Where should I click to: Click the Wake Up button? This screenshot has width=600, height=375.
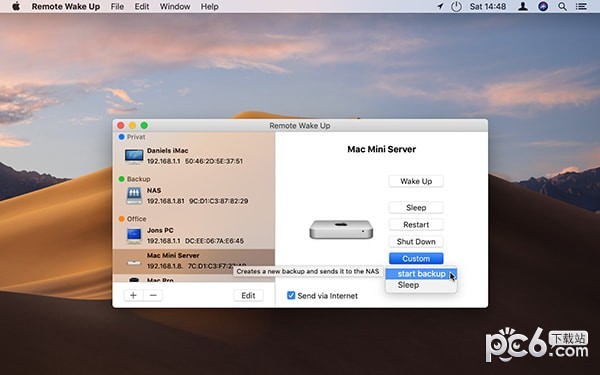point(416,181)
